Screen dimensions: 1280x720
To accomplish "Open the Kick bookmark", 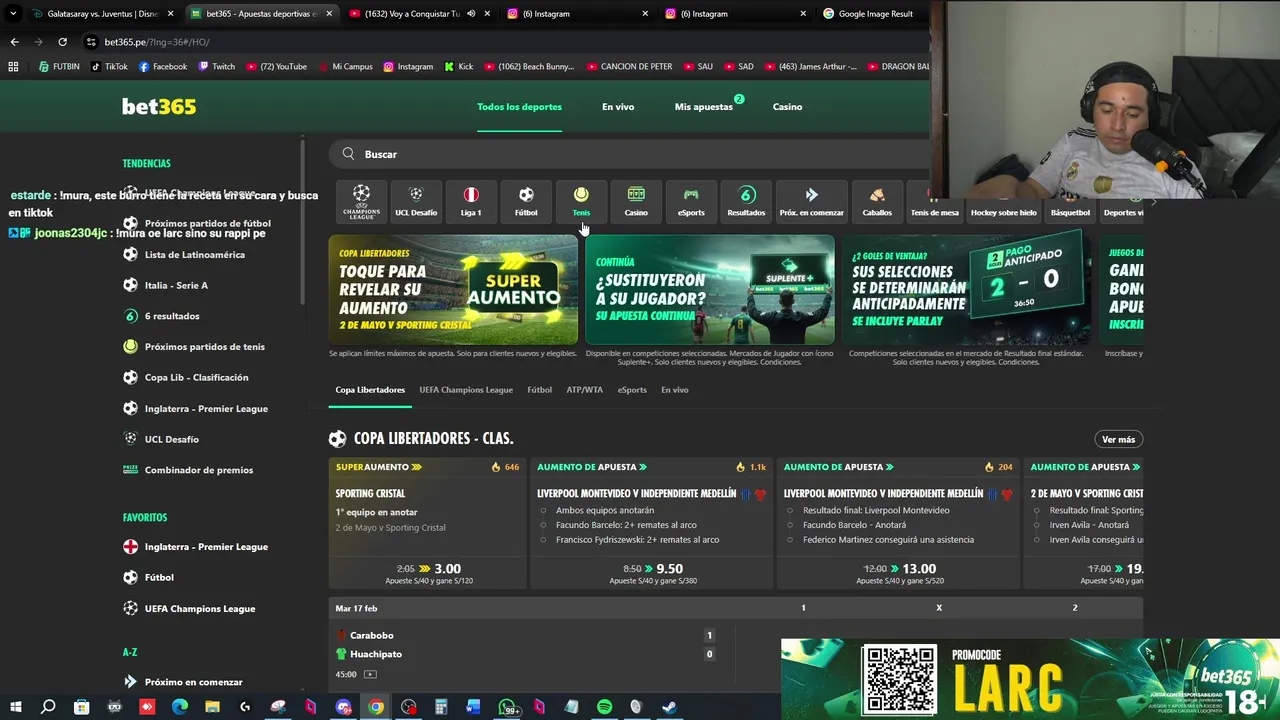I will [458, 67].
